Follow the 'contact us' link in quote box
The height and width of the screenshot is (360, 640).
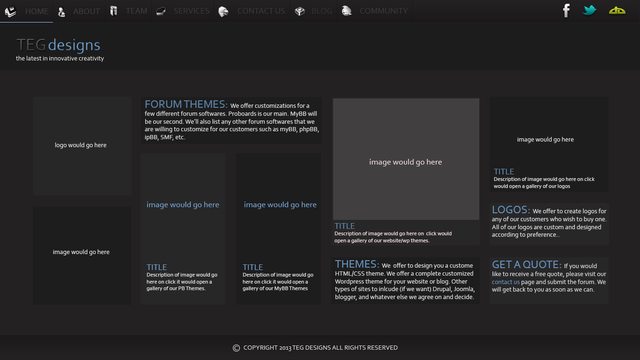click(x=505, y=282)
